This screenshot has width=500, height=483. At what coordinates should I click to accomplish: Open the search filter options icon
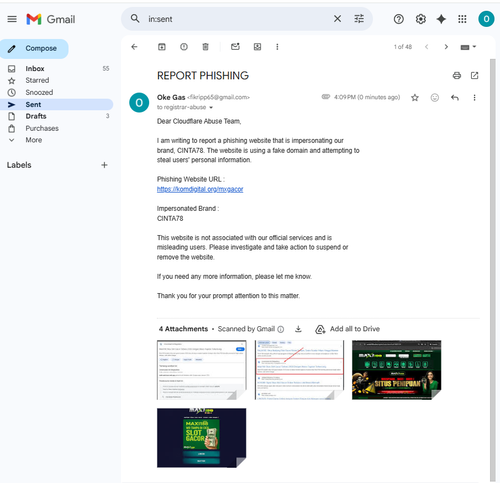[359, 19]
